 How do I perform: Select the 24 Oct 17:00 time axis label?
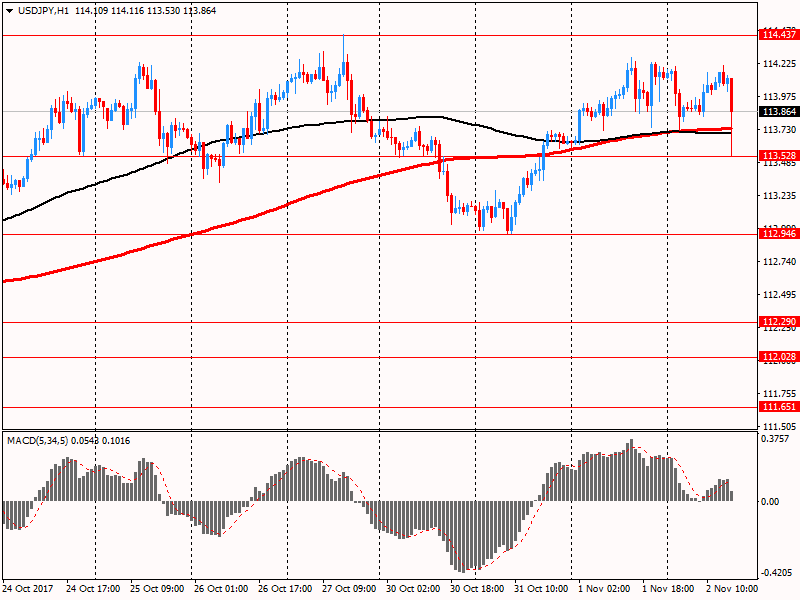(93, 589)
